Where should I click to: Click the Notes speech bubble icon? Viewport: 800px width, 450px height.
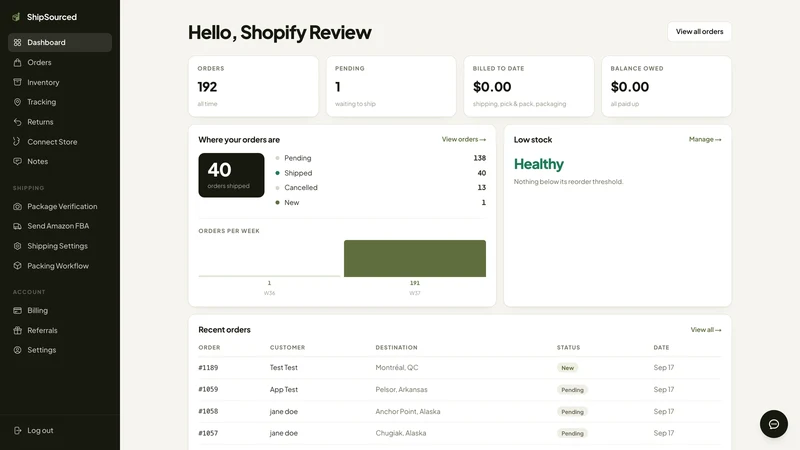point(17,161)
